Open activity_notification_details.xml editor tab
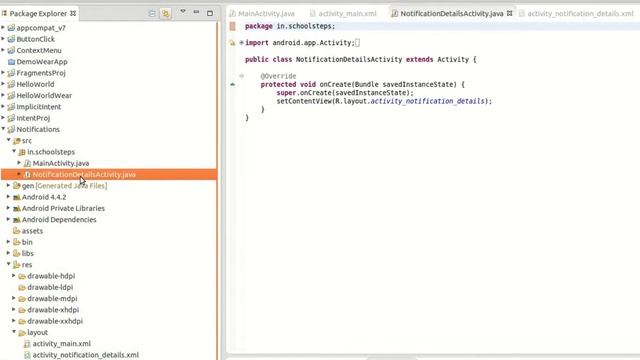Screen dimensions: 640x360 pyautogui.click(x=580, y=13)
